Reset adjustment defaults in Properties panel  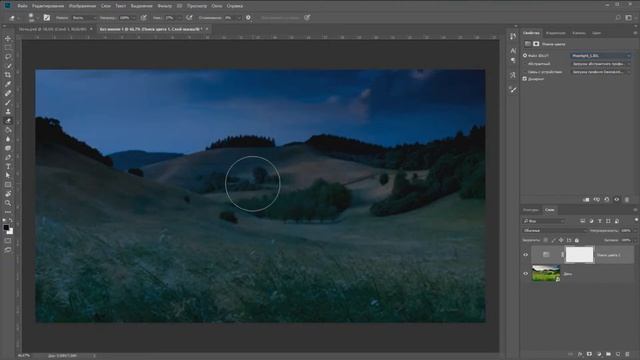tap(607, 200)
